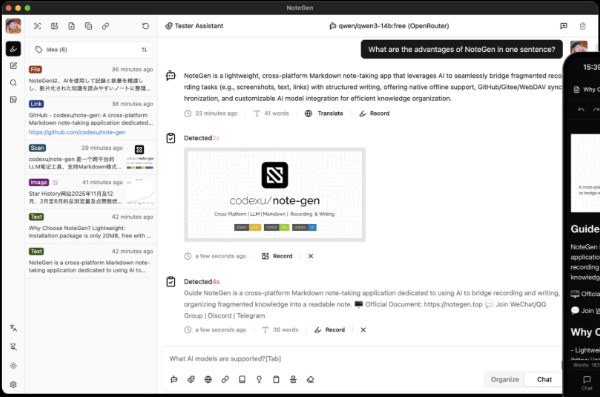Open the Record (pen) section in sidebar

13,49
